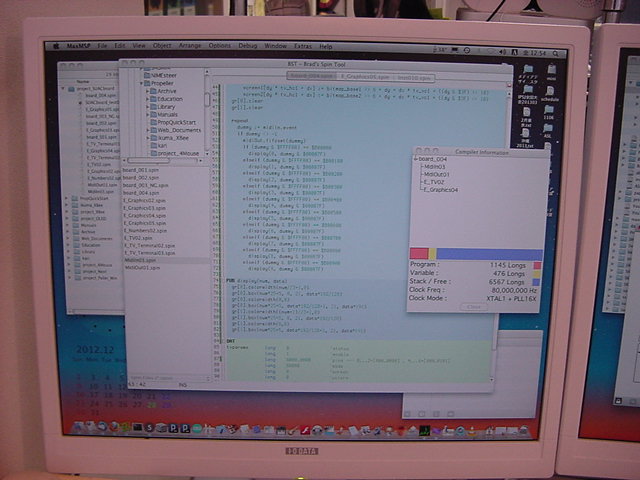Screen dimensions: 640x480
Task: Select the mini drive icon on the desktop
Action: click(552, 71)
